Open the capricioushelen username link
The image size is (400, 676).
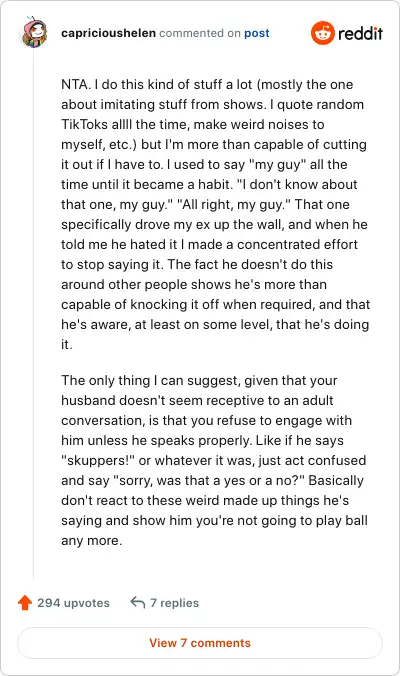(x=108, y=33)
